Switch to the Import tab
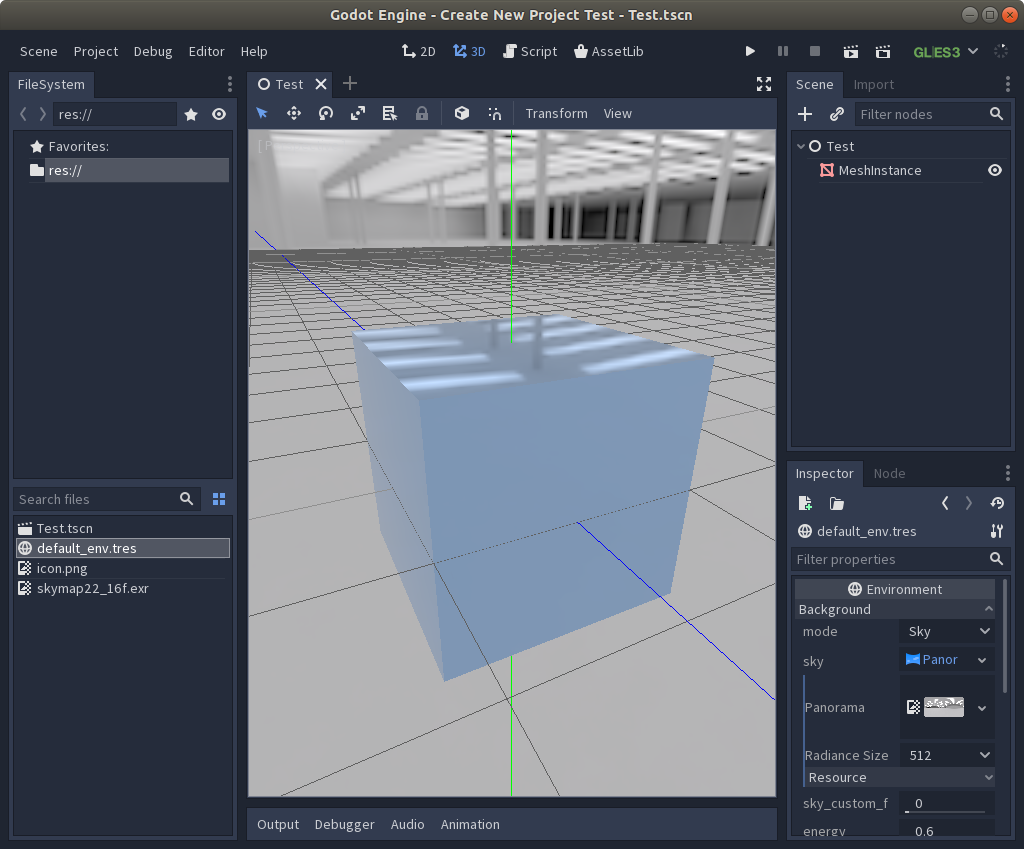This screenshot has height=849, width=1024. [873, 84]
